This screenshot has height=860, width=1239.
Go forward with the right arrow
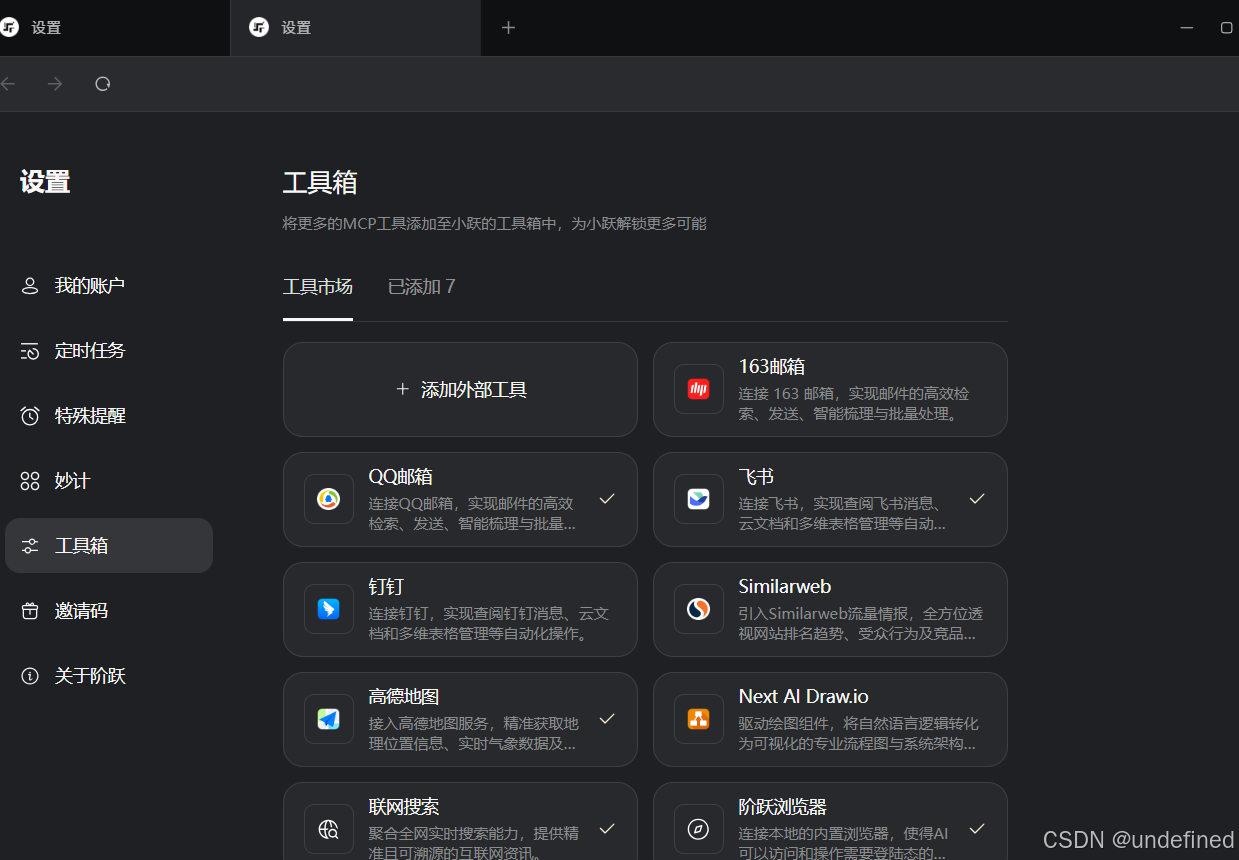[55, 84]
